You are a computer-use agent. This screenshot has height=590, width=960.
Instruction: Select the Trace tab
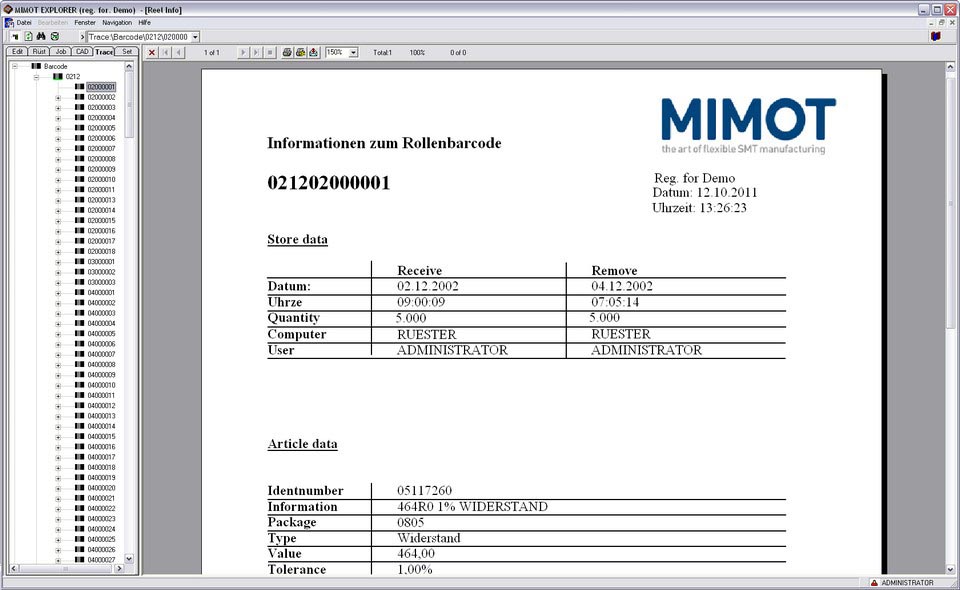tap(104, 52)
